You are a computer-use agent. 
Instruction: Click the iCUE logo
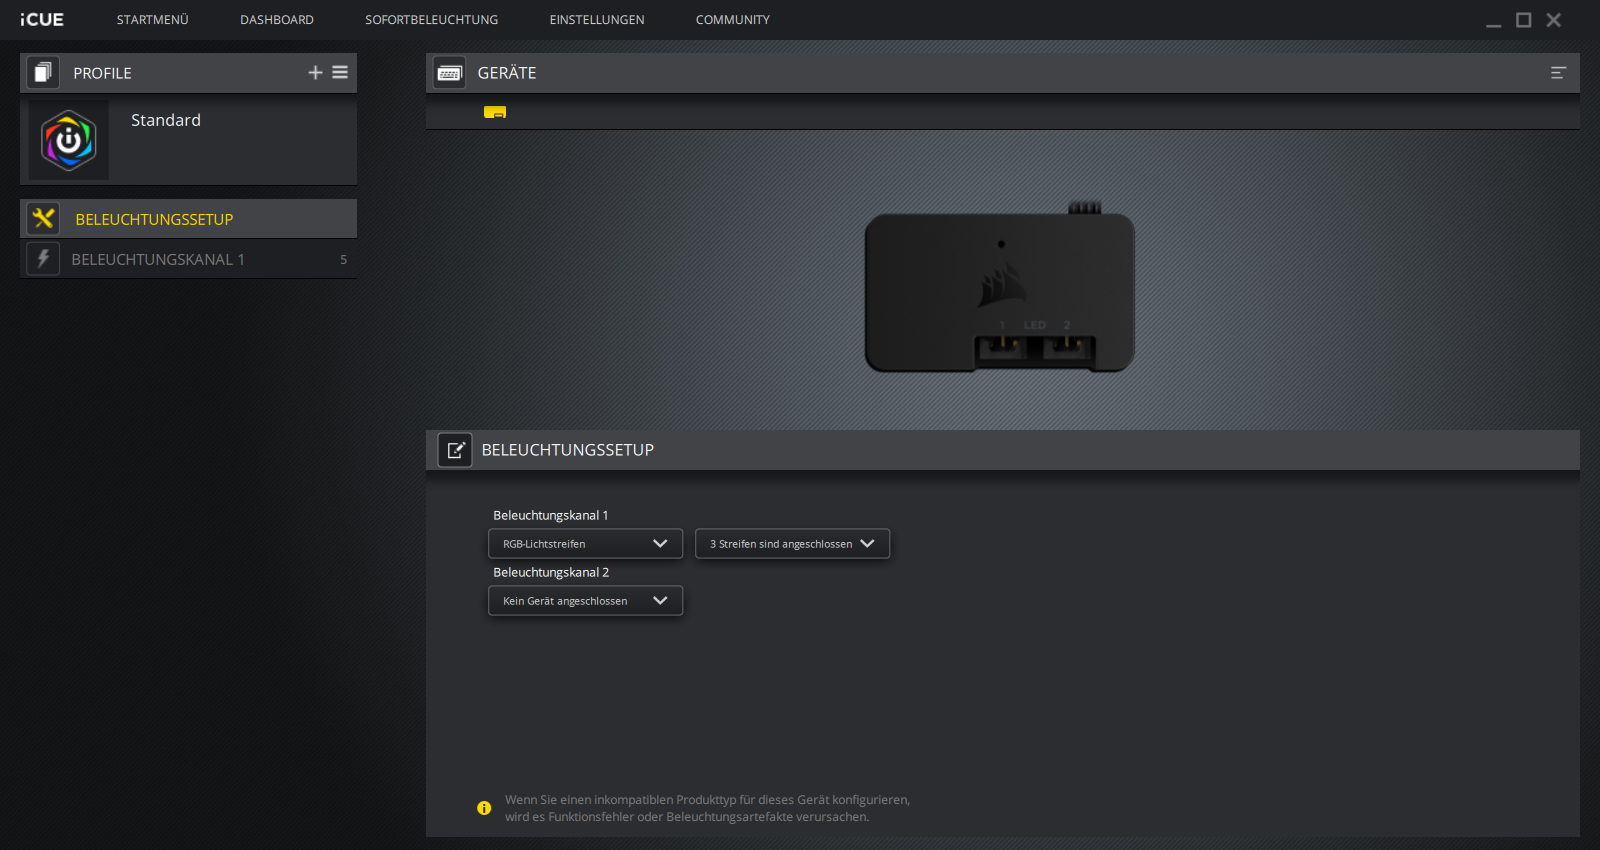coord(42,20)
